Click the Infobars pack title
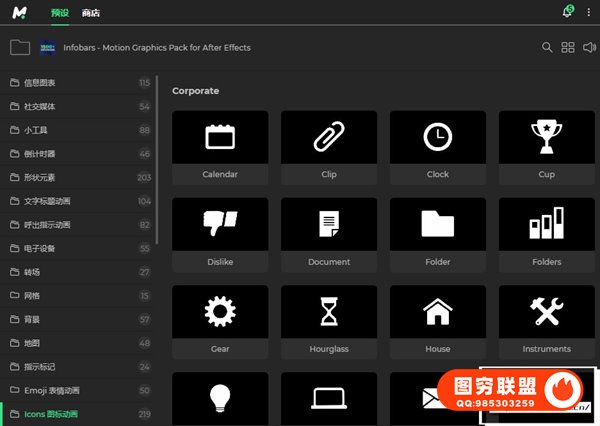600x426 pixels. coord(156,47)
